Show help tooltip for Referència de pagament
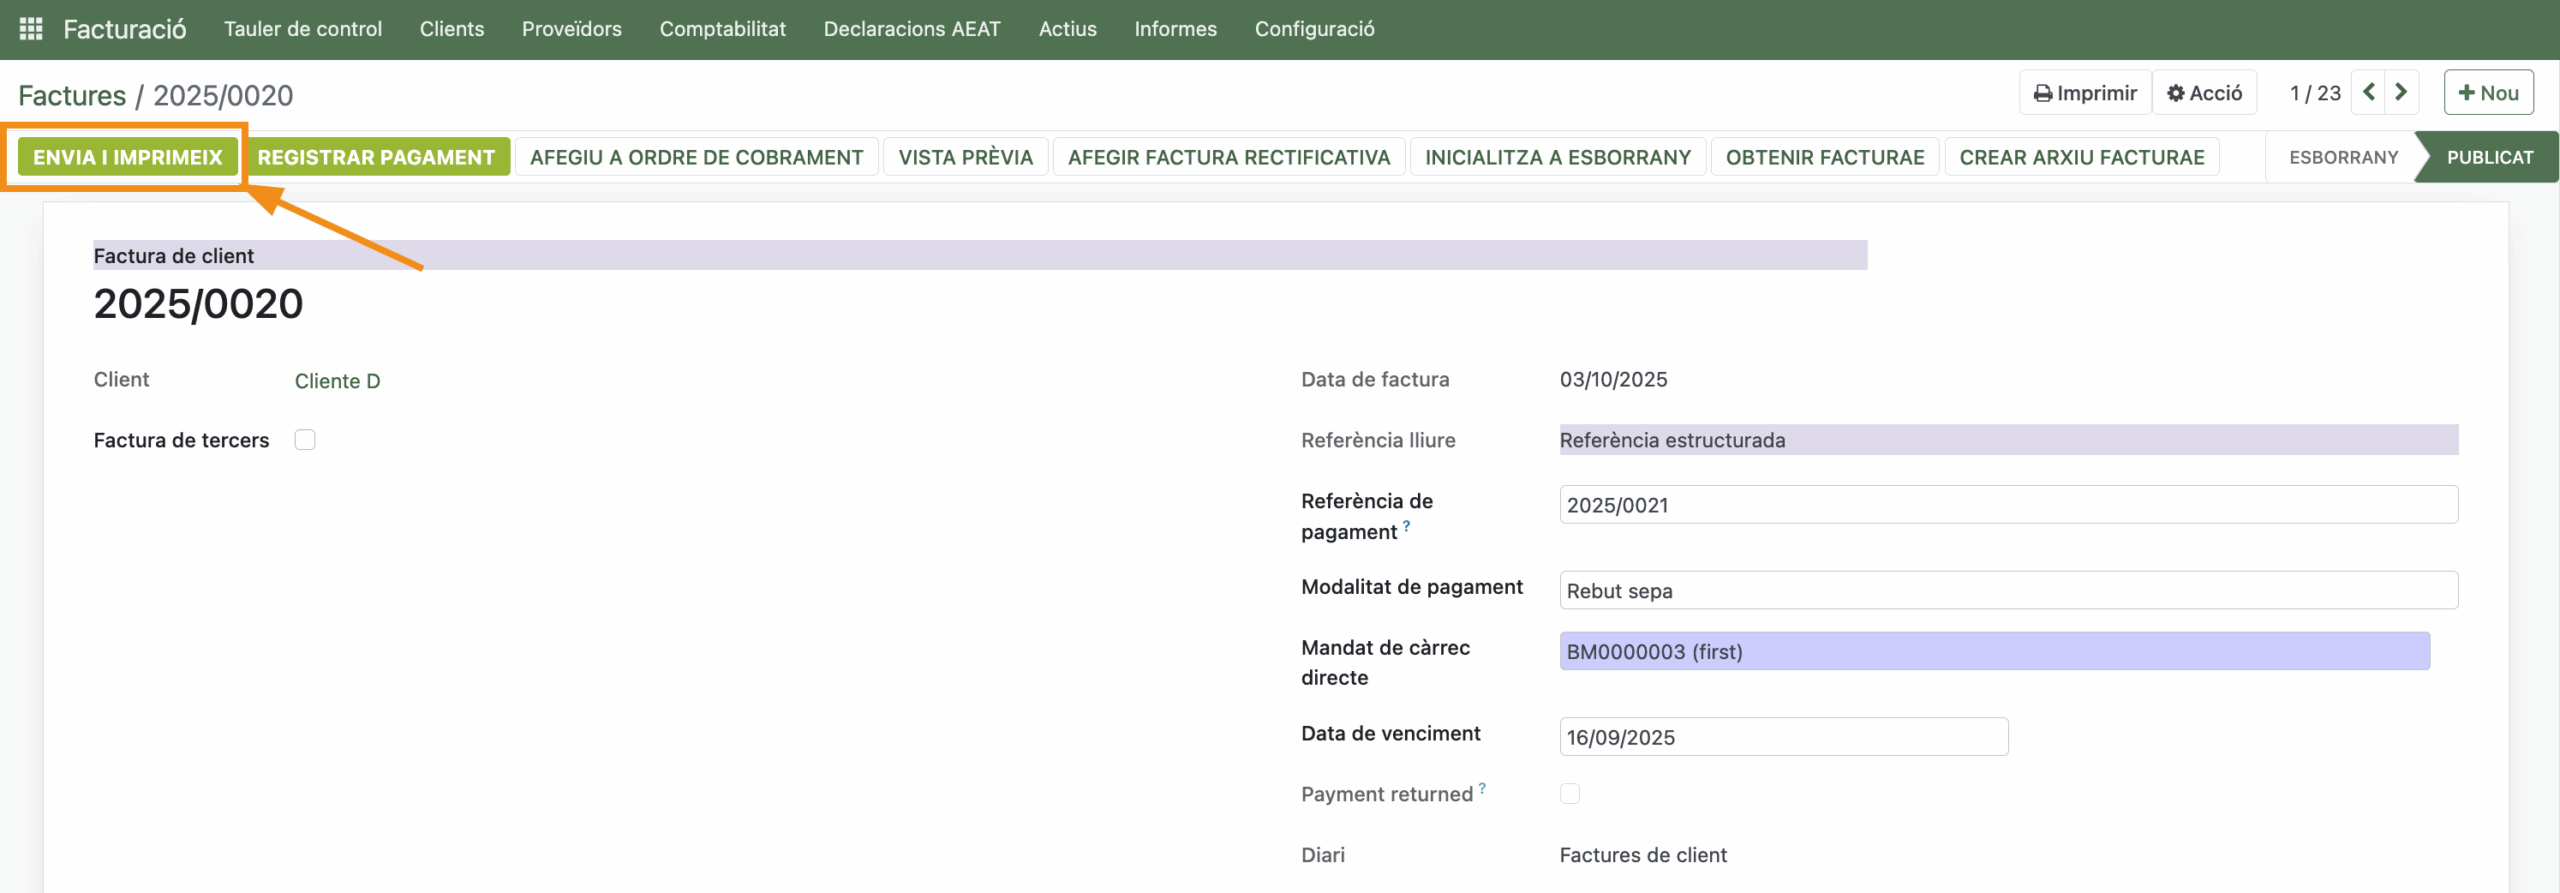The image size is (2560, 893). [1406, 525]
